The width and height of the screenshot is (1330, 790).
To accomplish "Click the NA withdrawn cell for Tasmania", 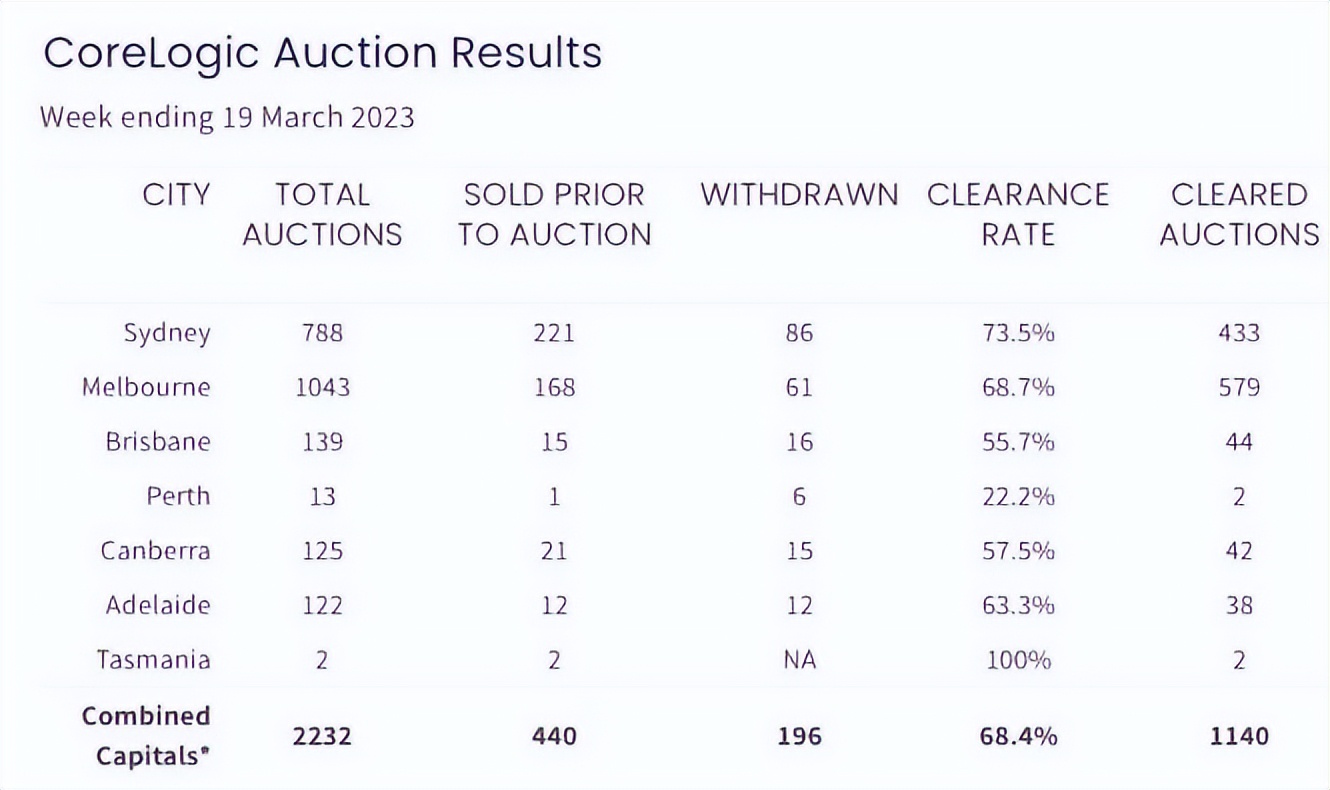I will 799,660.
